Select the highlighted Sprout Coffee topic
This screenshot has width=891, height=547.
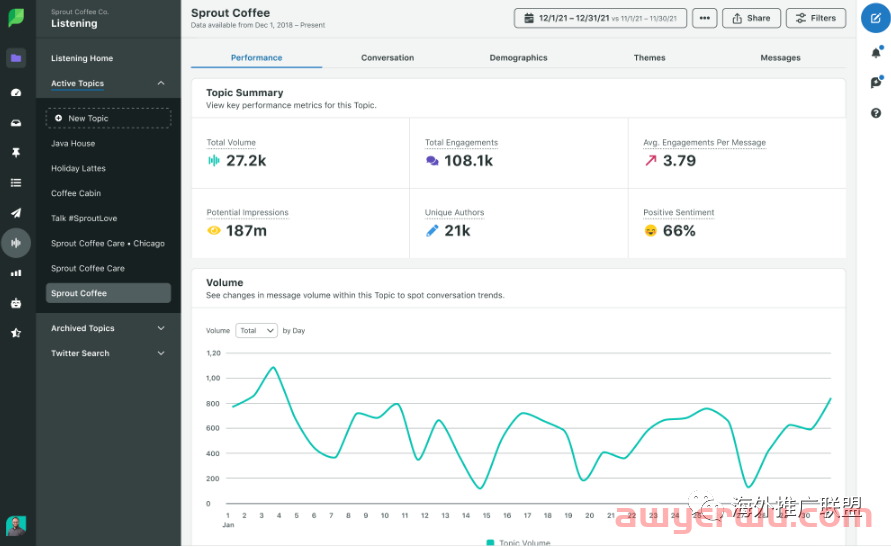[x=108, y=293]
